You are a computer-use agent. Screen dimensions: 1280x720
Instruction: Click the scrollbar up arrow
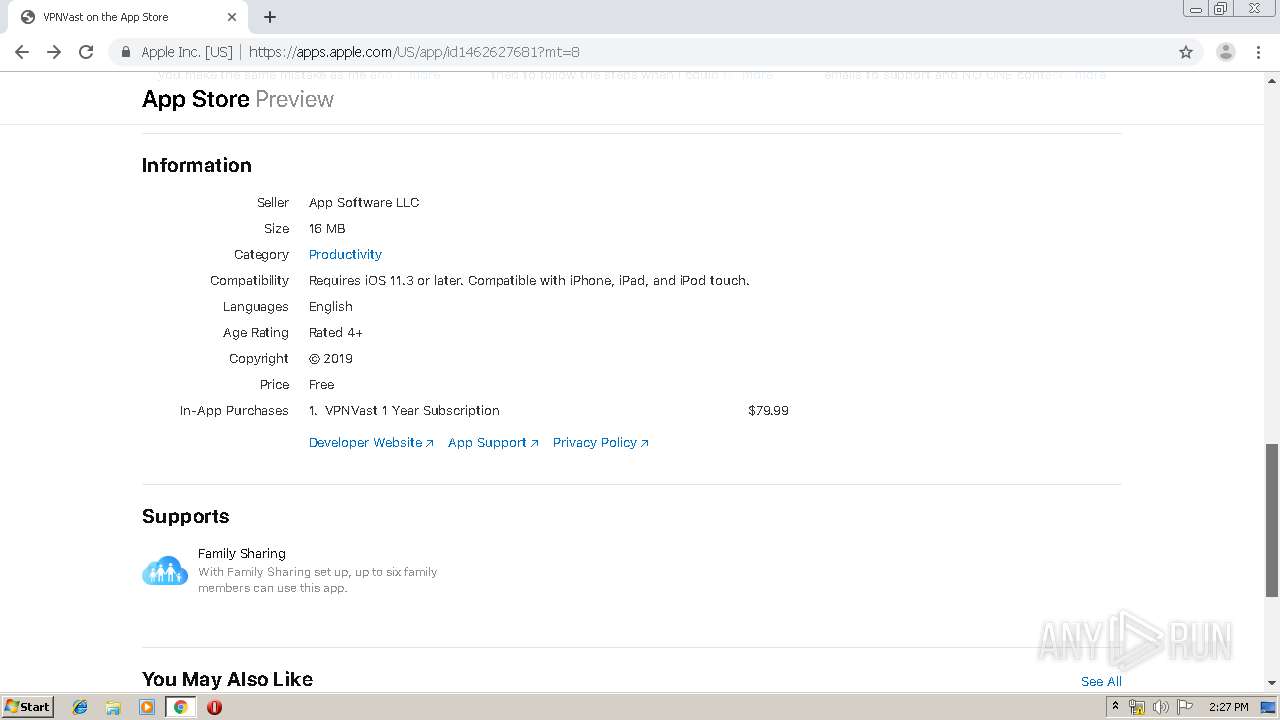[1272, 80]
